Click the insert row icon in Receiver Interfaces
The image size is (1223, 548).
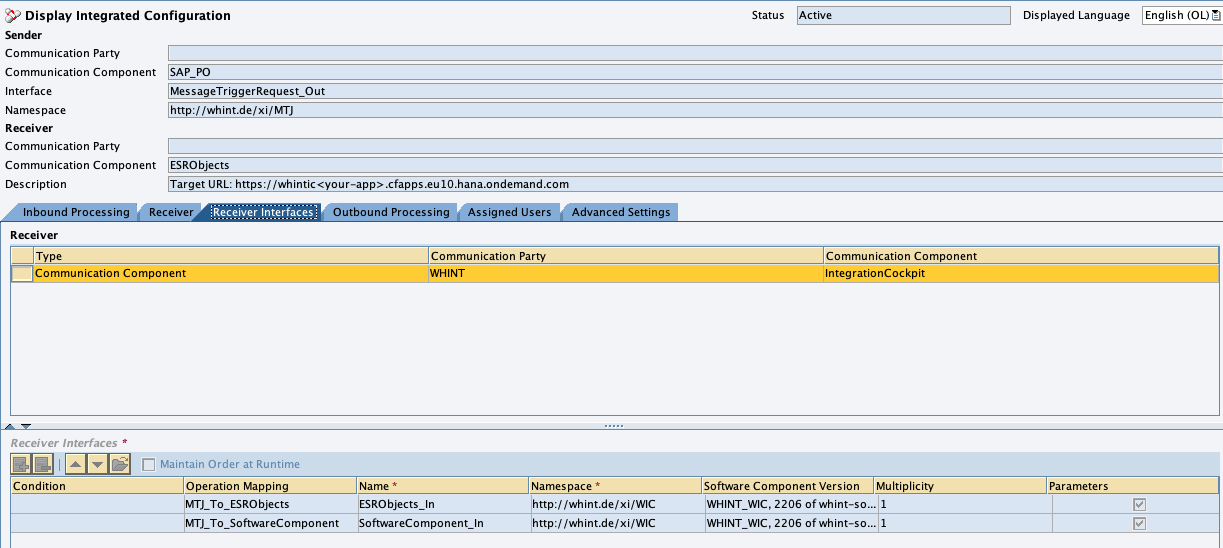point(21,464)
